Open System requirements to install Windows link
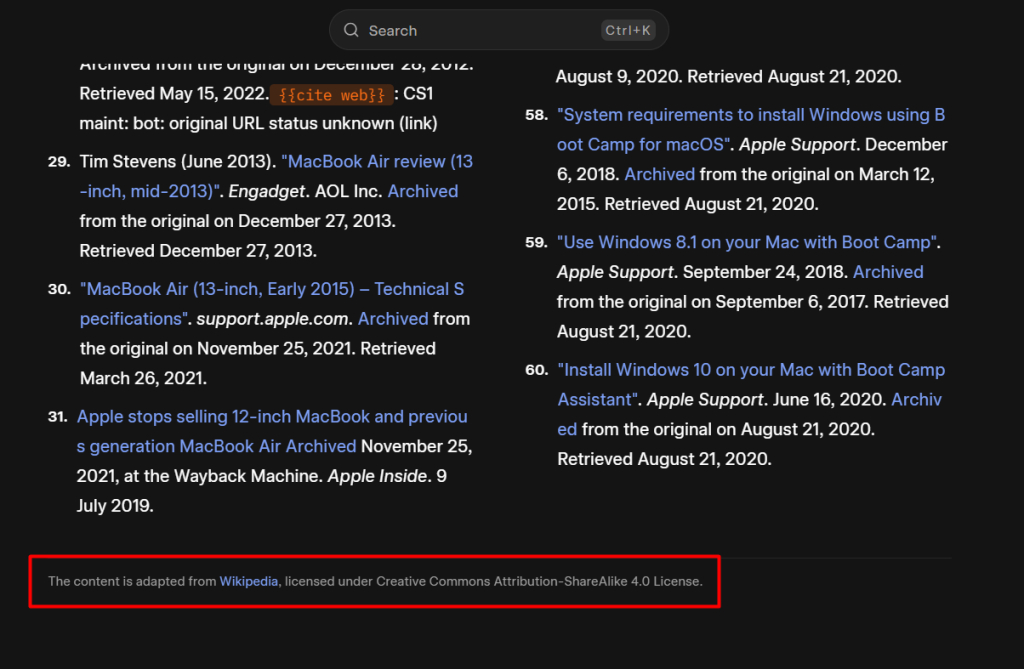This screenshot has width=1024, height=669. click(750, 115)
